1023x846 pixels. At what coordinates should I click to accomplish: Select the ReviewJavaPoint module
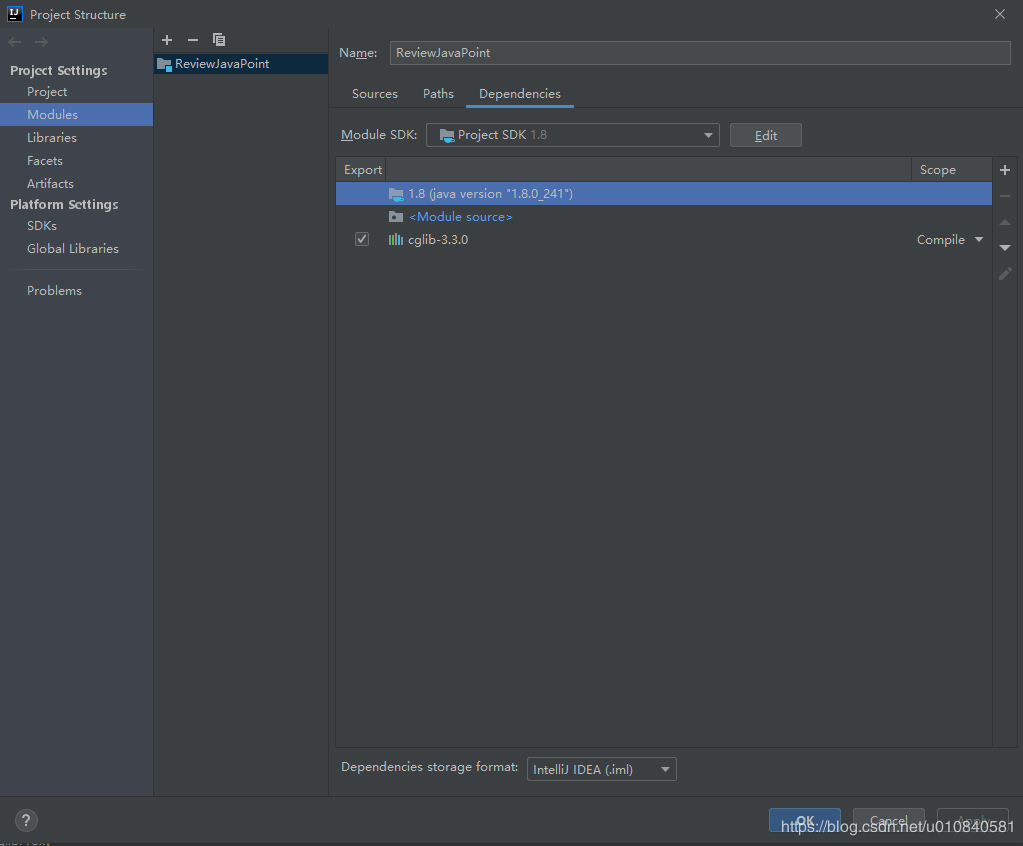222,64
